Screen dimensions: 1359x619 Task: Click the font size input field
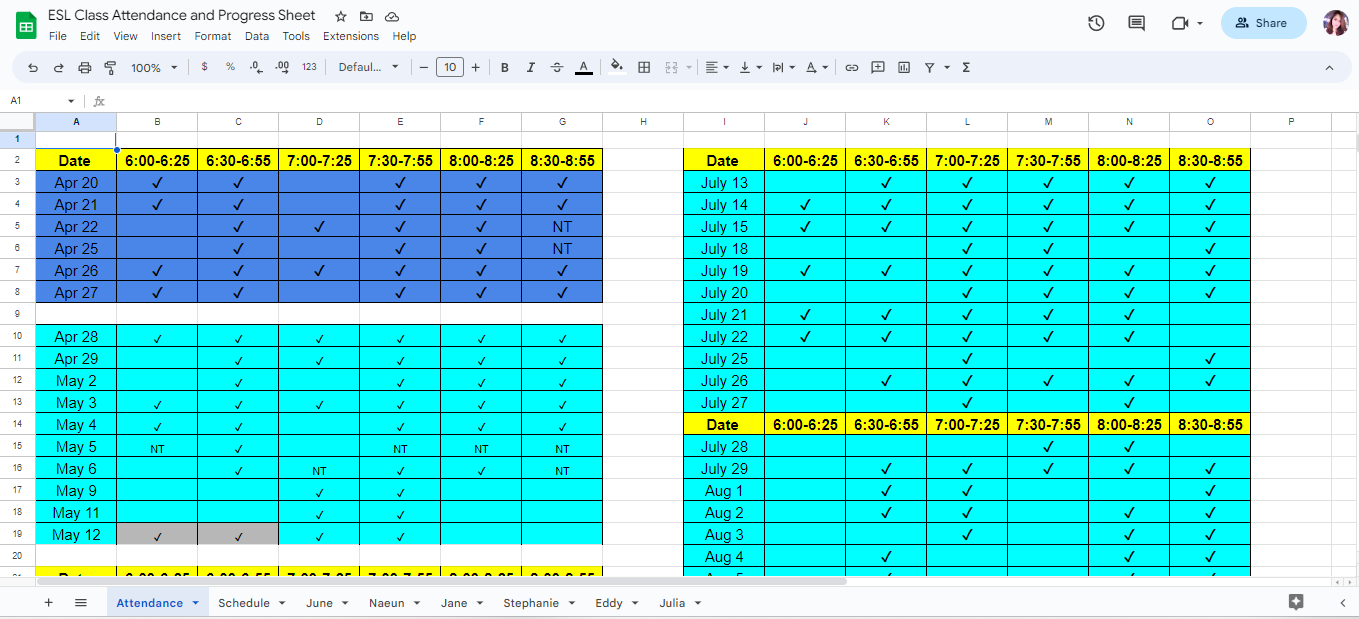coord(450,67)
